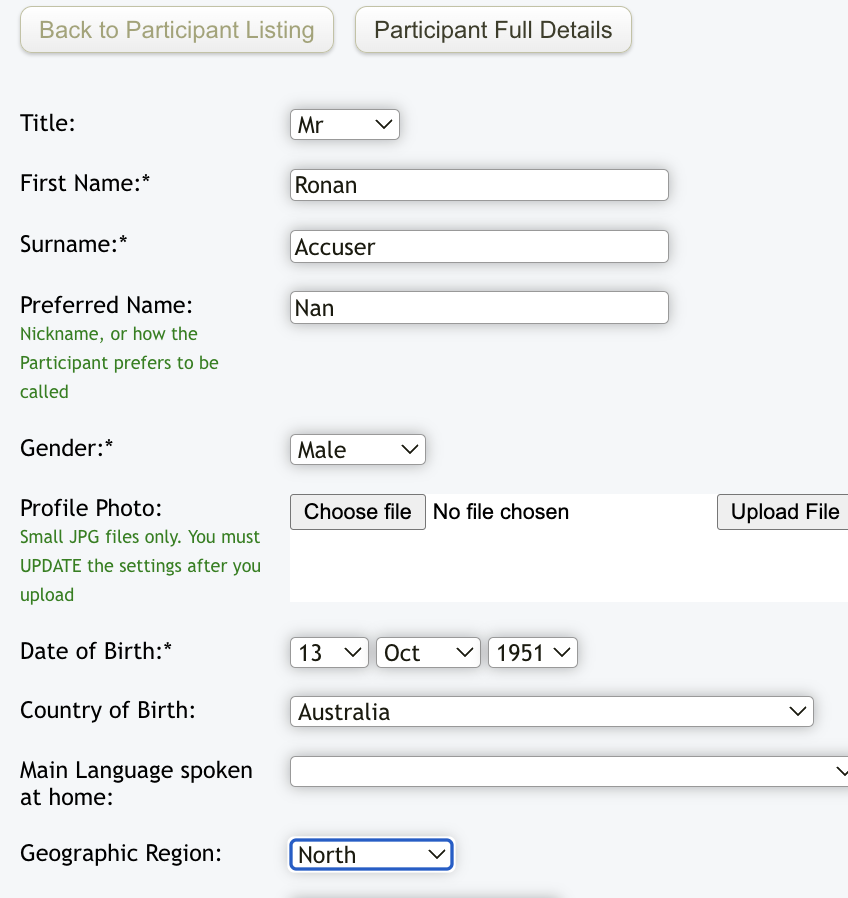
Task: Click the Surname input field
Action: click(479, 246)
